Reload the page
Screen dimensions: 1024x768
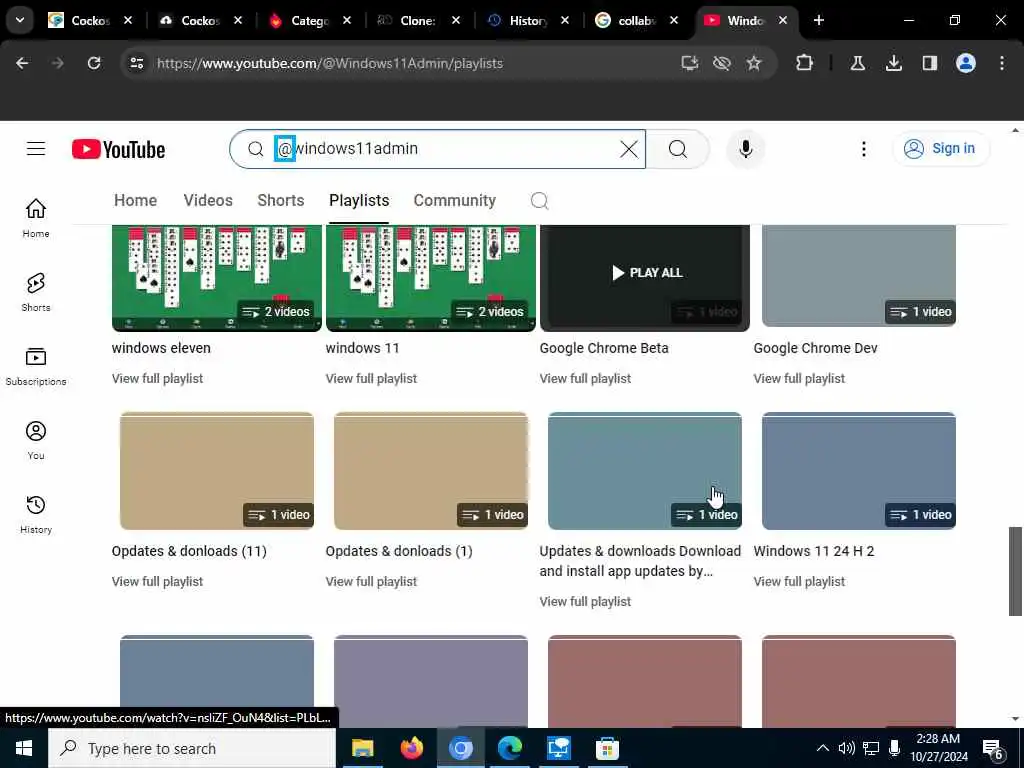[94, 63]
